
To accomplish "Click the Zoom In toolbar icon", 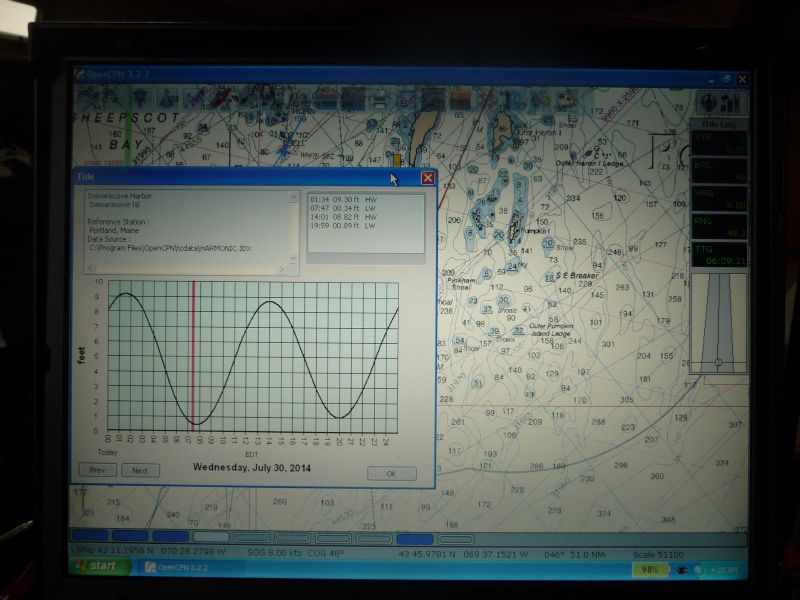I will point(86,98).
